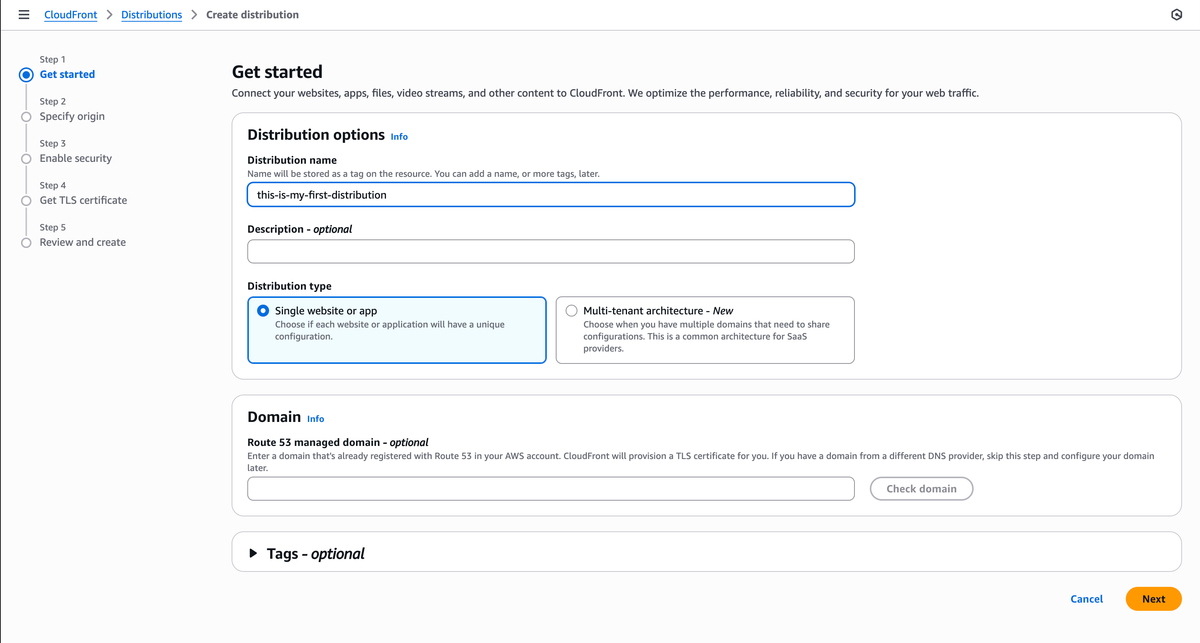This screenshot has height=643, width=1200.
Task: Go to CloudFront breadcrumb link
Action: point(71,15)
